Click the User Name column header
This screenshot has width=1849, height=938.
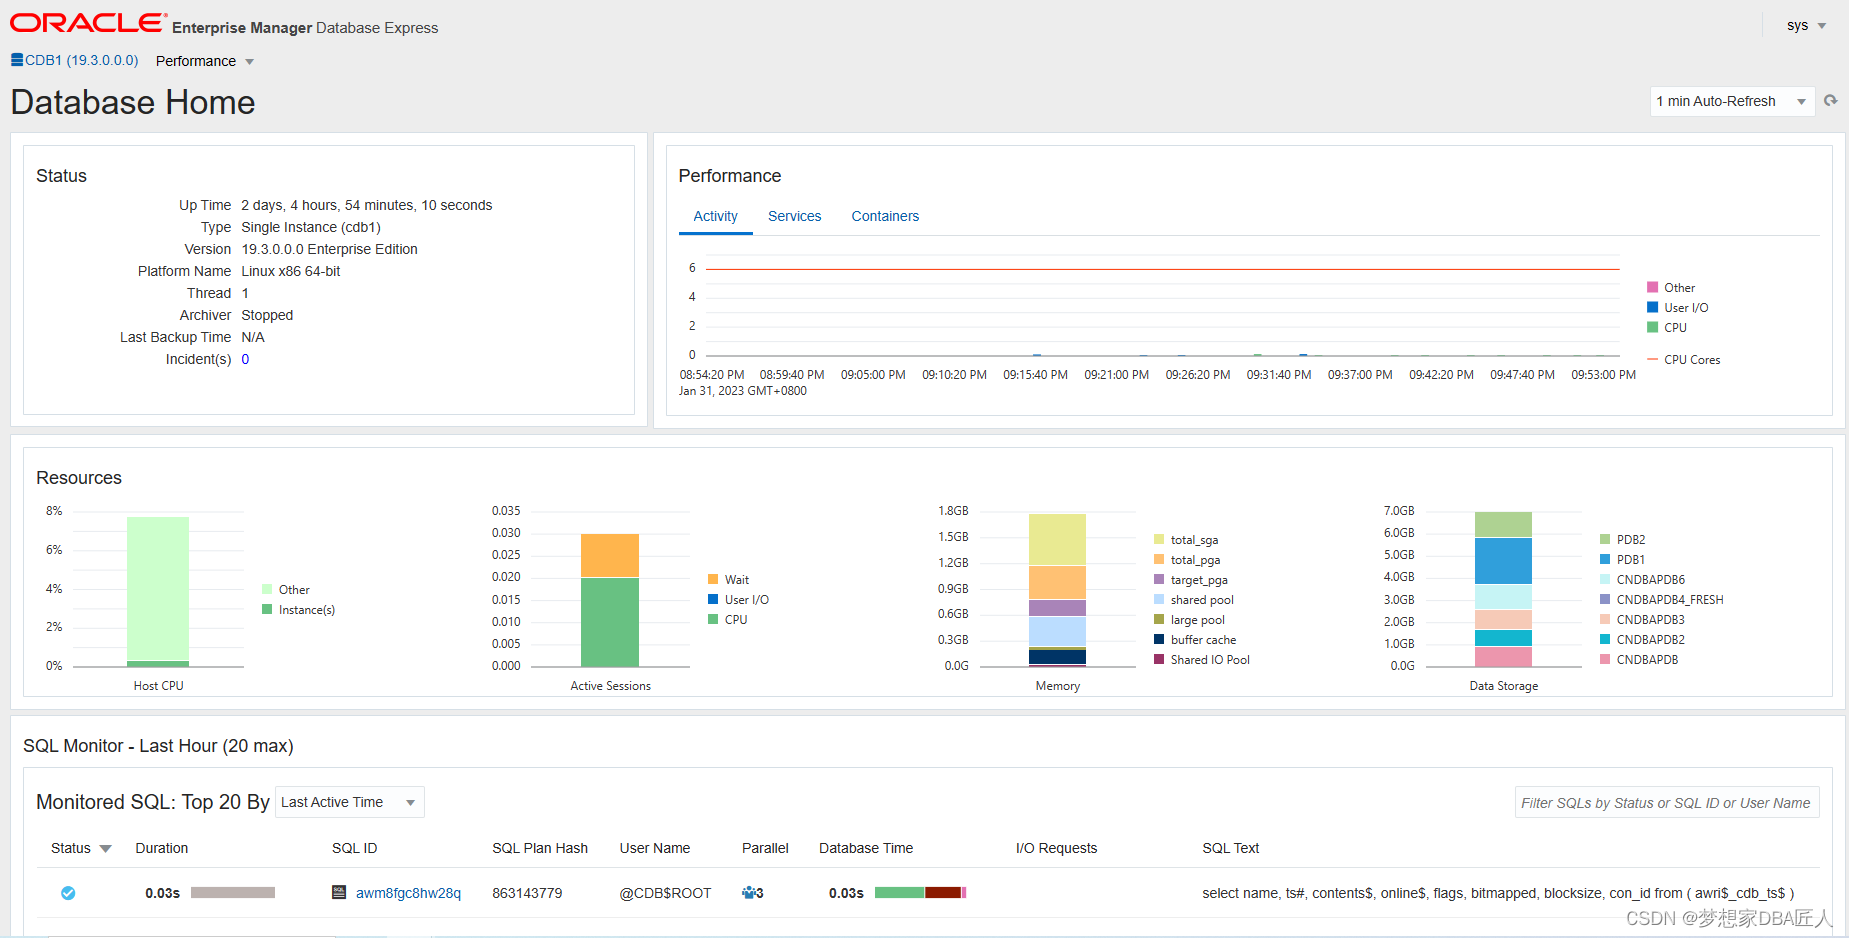coord(655,848)
